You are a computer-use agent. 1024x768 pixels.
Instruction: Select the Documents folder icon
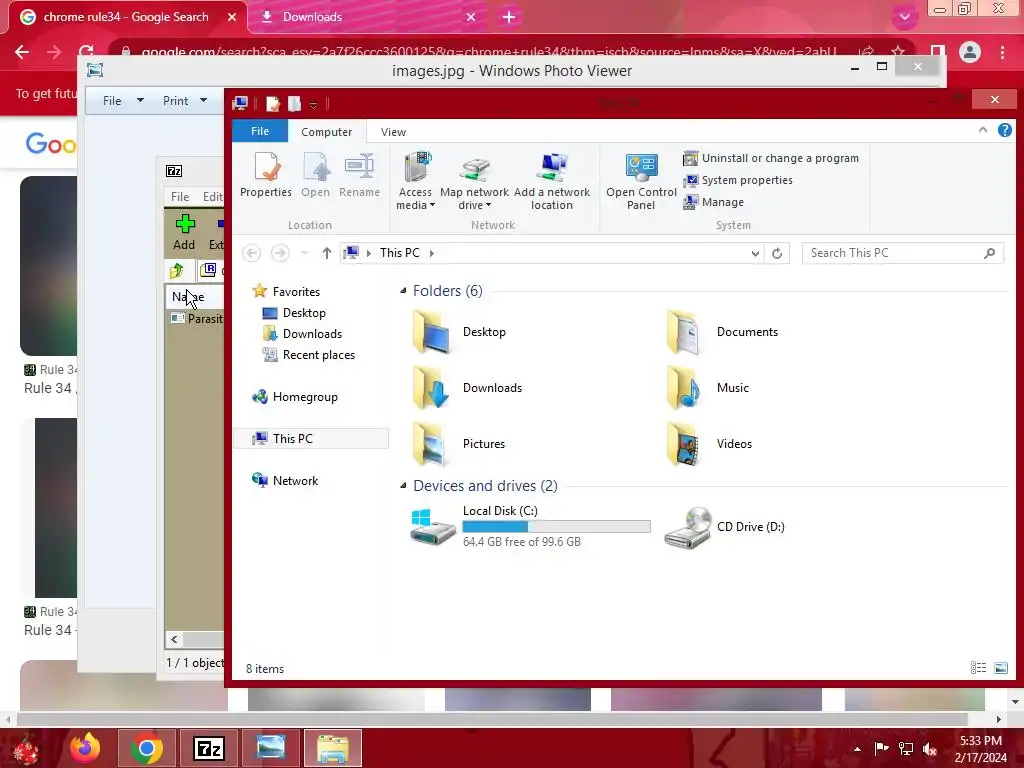tap(684, 332)
